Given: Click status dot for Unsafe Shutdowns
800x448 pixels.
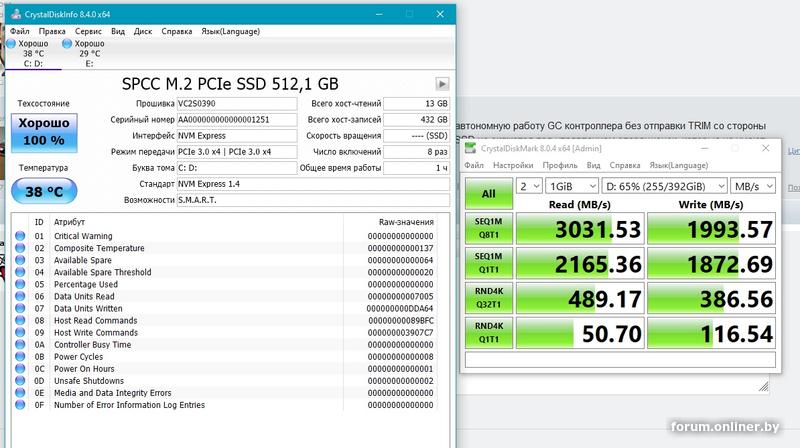Looking at the screenshot, I should point(20,381).
